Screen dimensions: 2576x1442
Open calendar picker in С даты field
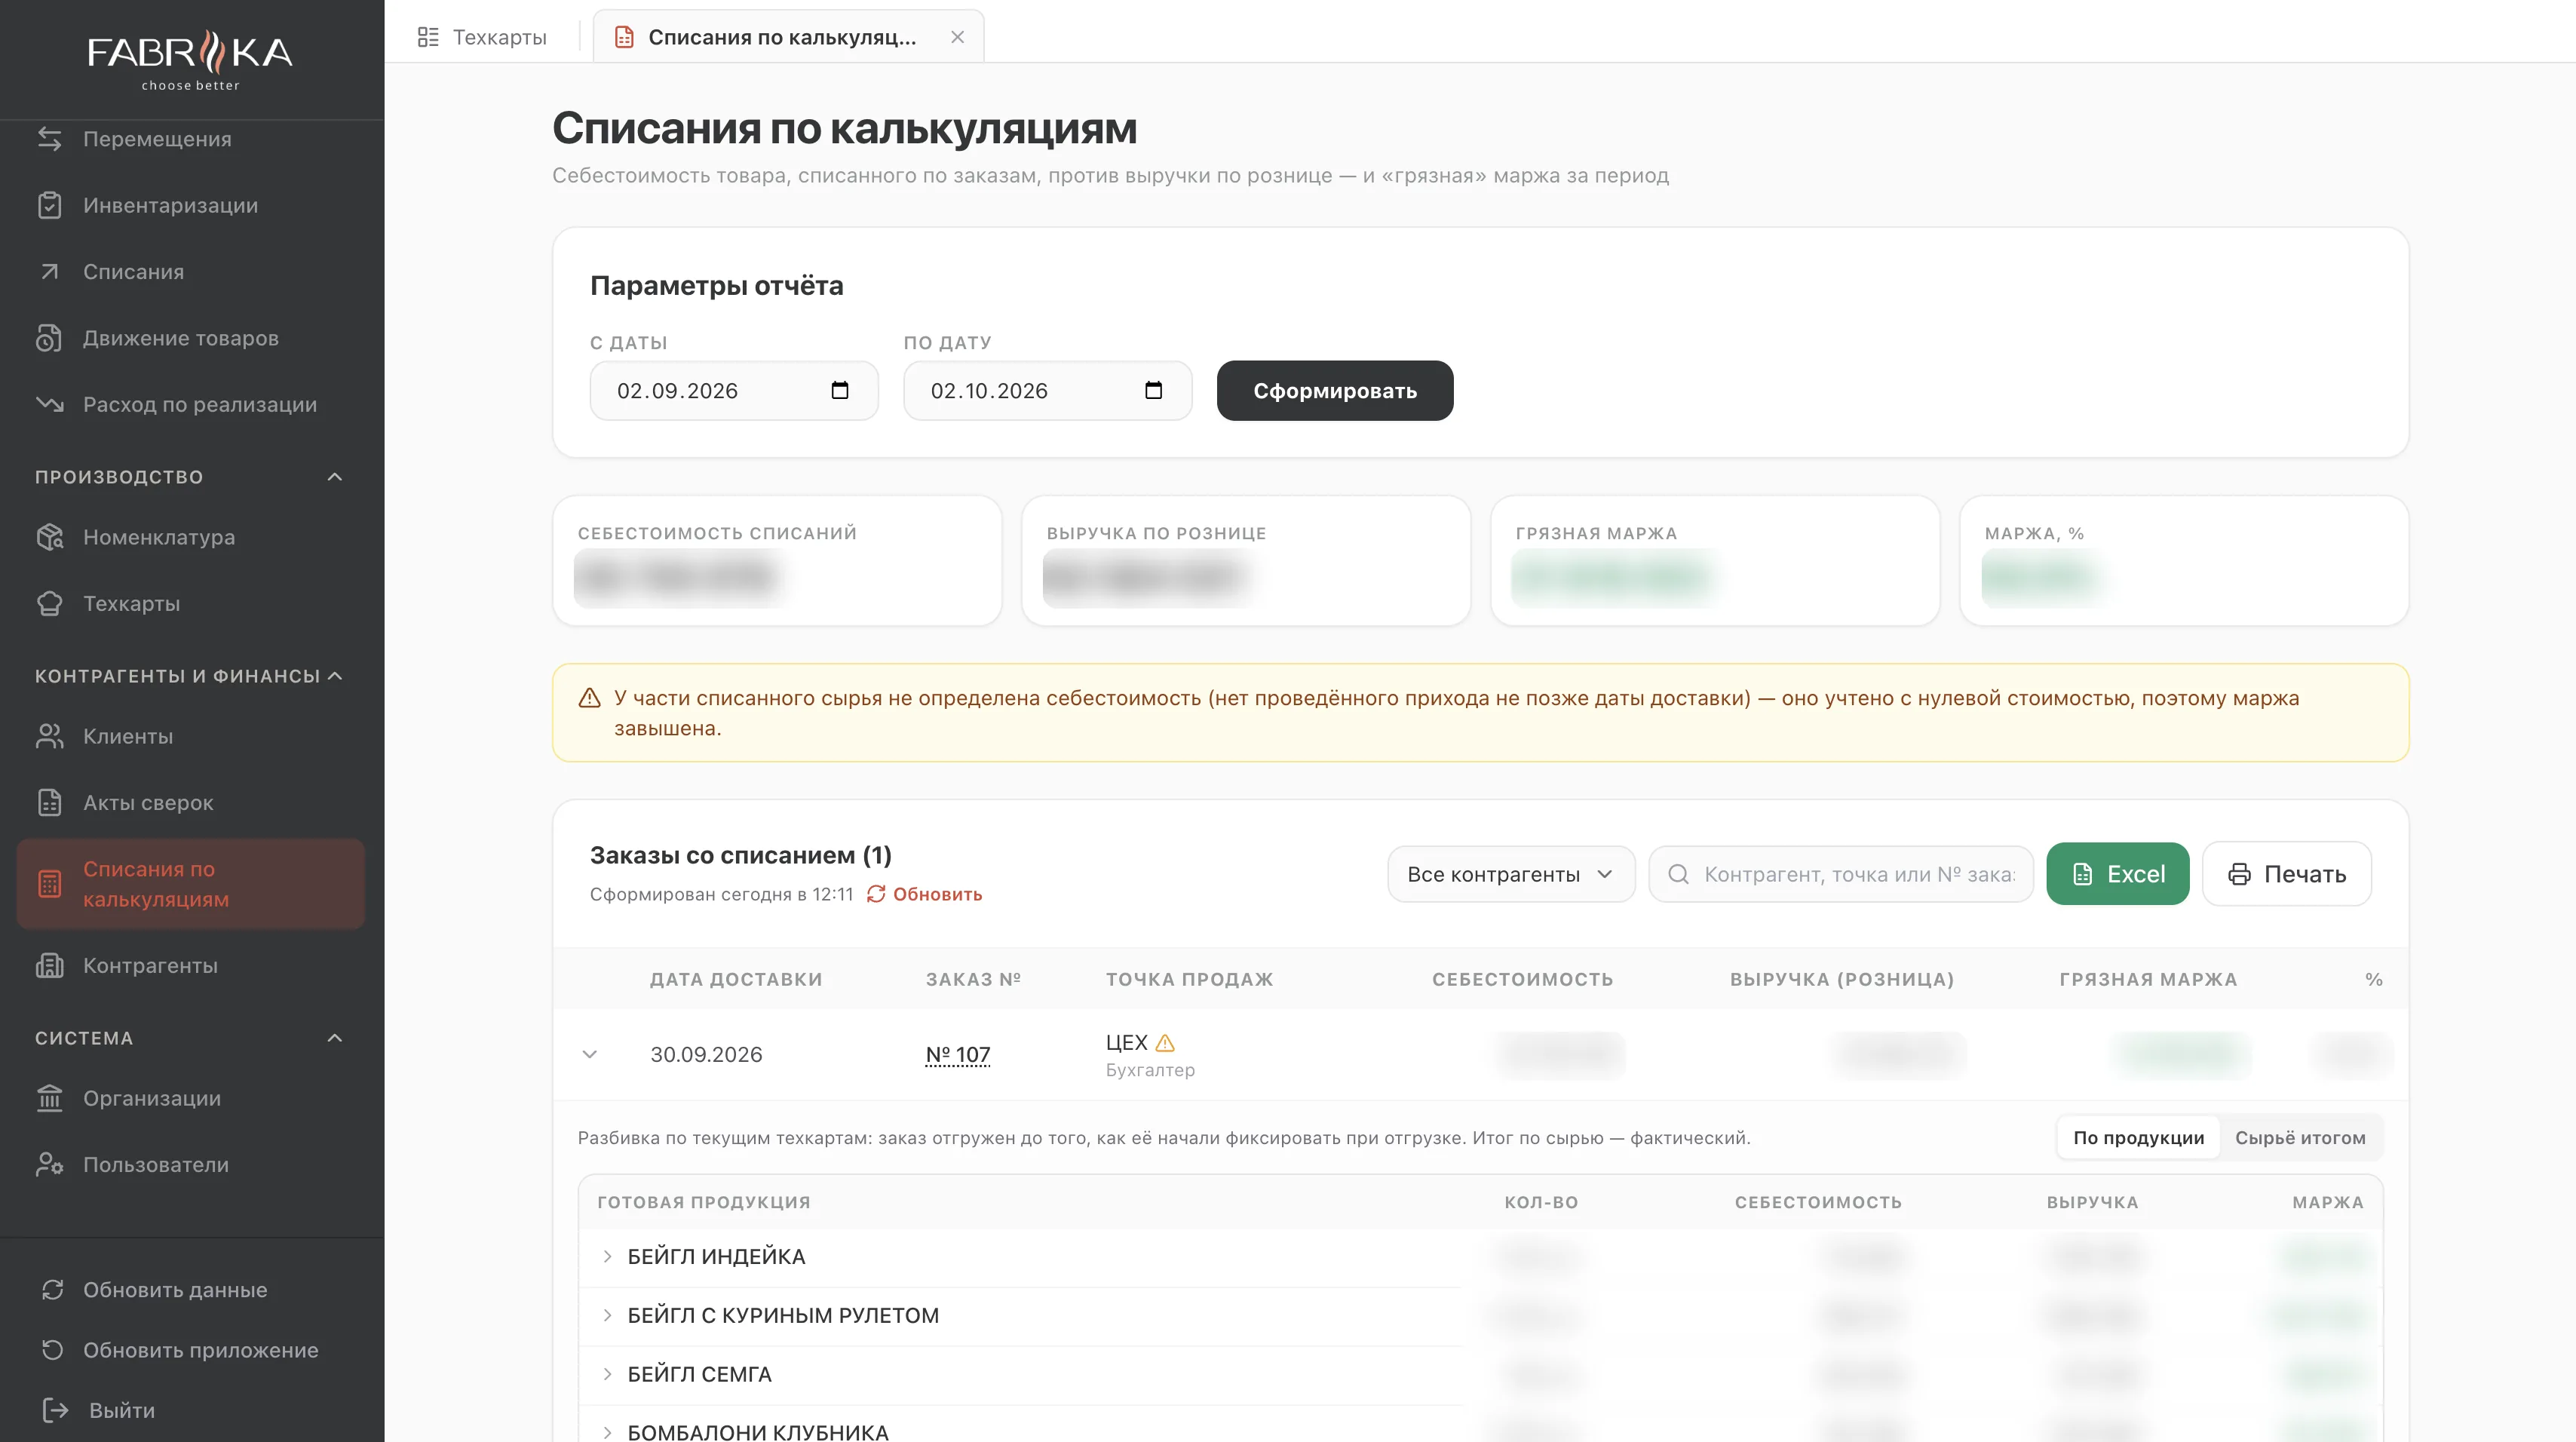pyautogui.click(x=840, y=390)
